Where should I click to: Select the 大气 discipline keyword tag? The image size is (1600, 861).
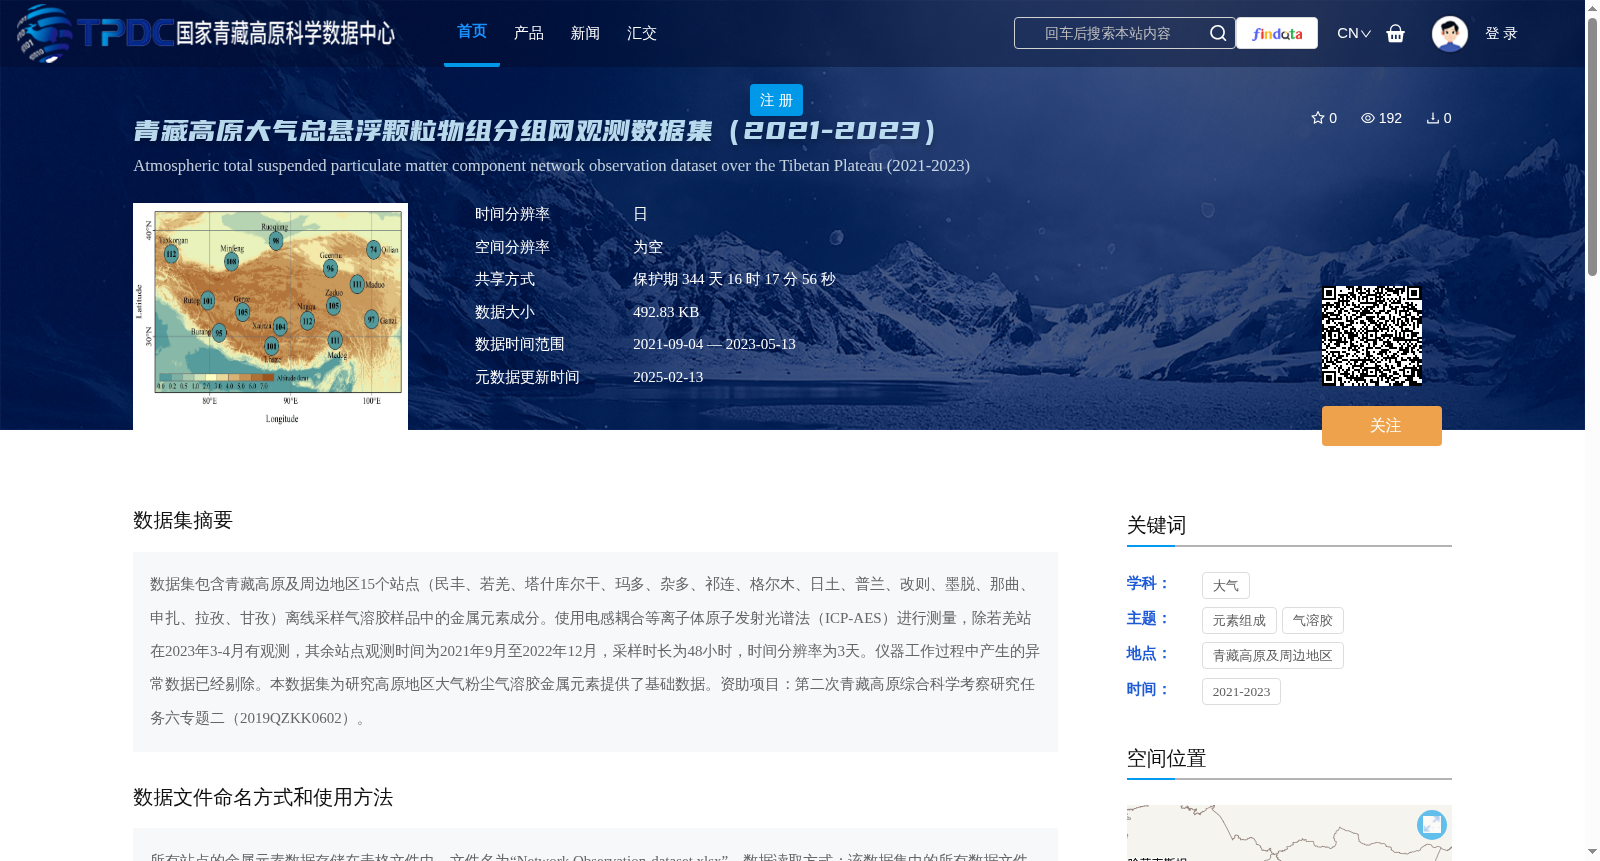click(1226, 586)
